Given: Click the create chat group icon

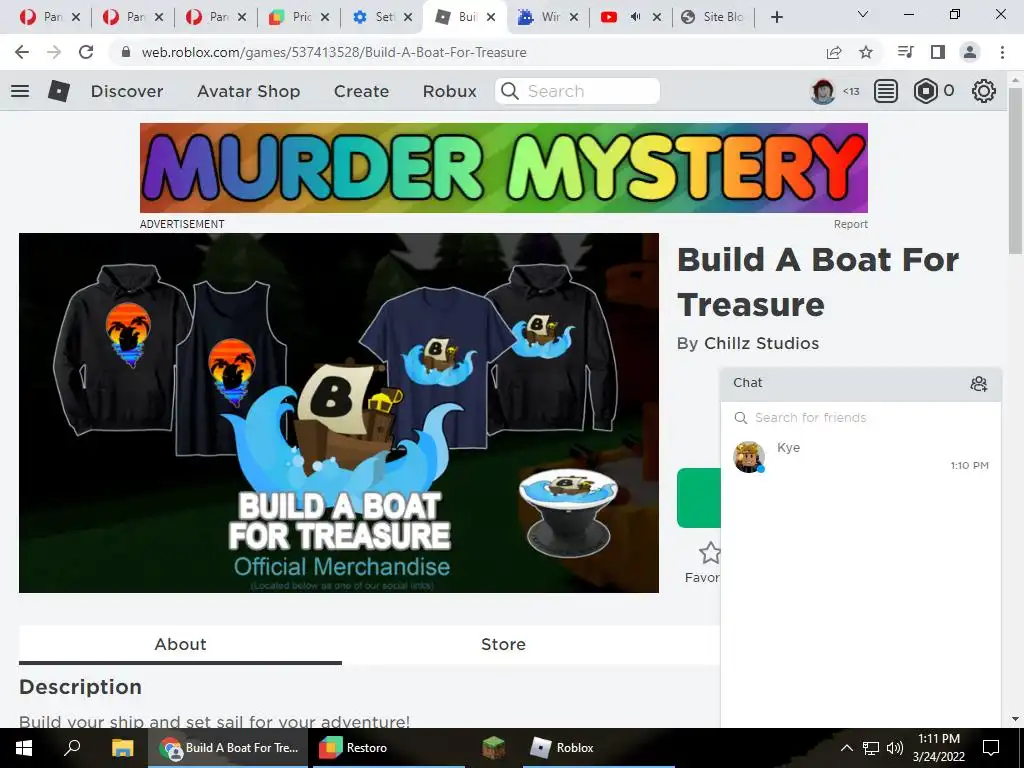Looking at the screenshot, I should tap(978, 384).
